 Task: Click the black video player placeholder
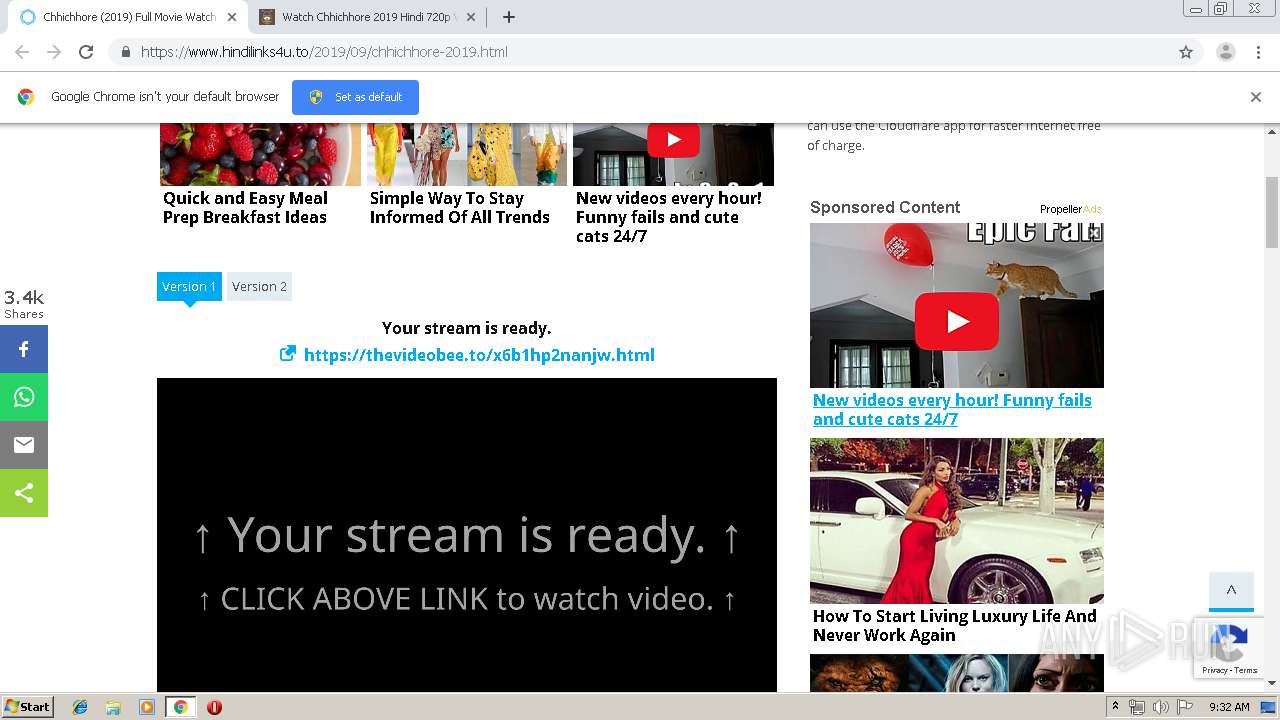coord(467,535)
